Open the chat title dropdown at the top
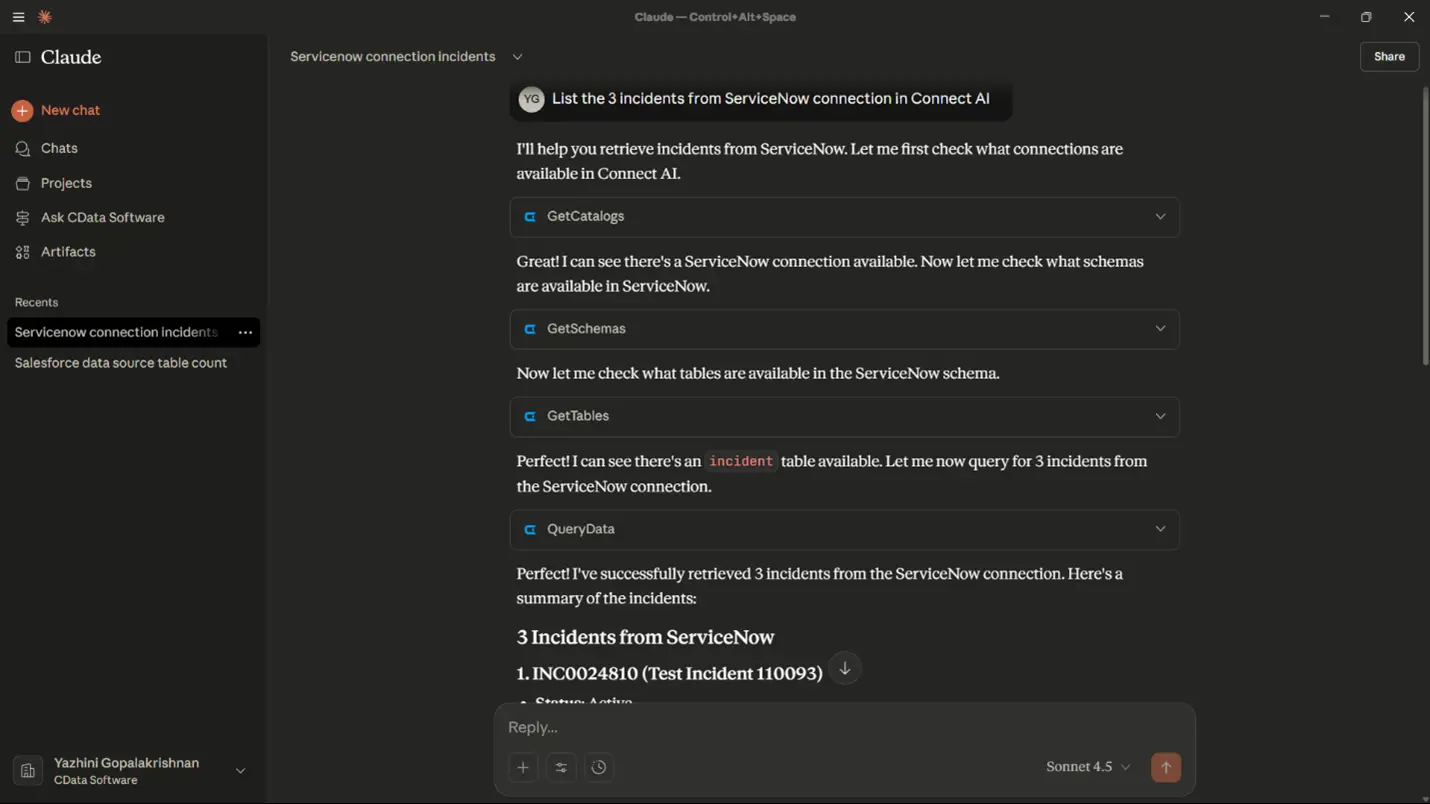The height and width of the screenshot is (804, 1430). [x=517, y=57]
